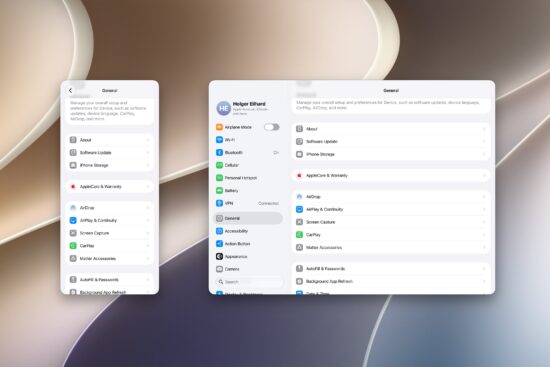Image resolution: width=550 pixels, height=367 pixels.
Task: Select the Wi-Fi label in the sidebar
Action: [230, 140]
